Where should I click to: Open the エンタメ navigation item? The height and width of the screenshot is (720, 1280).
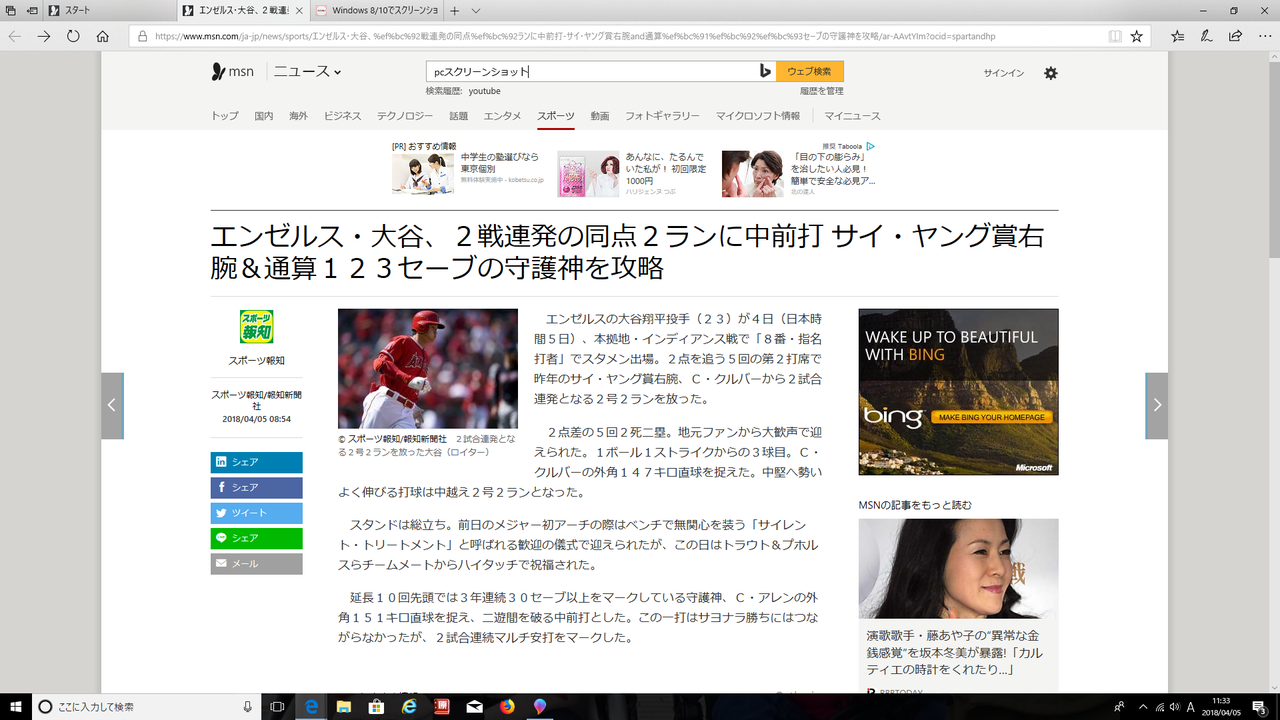click(x=502, y=116)
